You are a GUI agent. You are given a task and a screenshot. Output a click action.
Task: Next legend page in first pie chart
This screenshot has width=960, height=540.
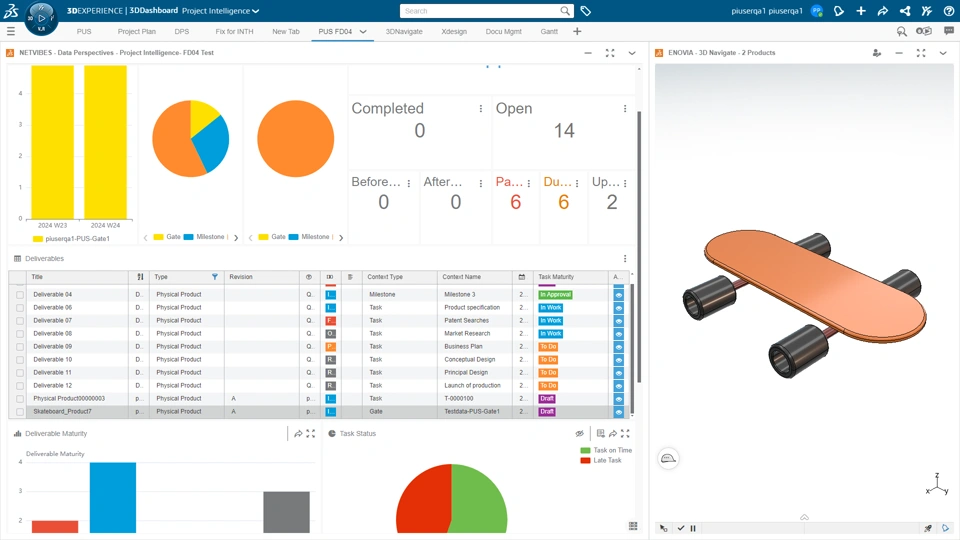(236, 238)
